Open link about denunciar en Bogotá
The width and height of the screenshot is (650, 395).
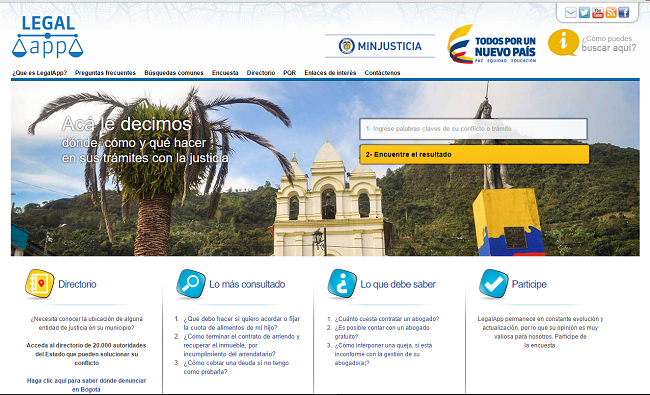[x=87, y=385]
